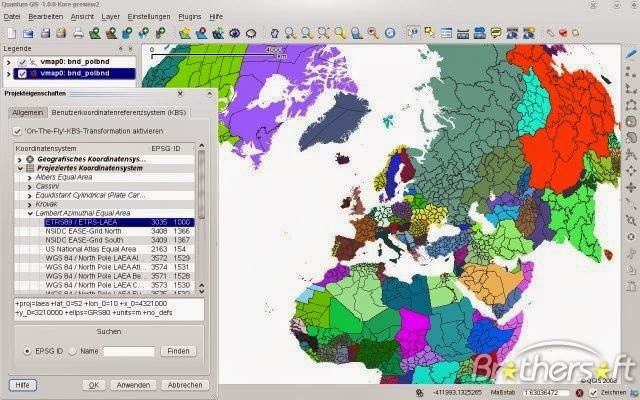The height and width of the screenshot is (400, 640).
Task: Toggle the Map Tips speech-bubble icon
Action: click(x=496, y=33)
